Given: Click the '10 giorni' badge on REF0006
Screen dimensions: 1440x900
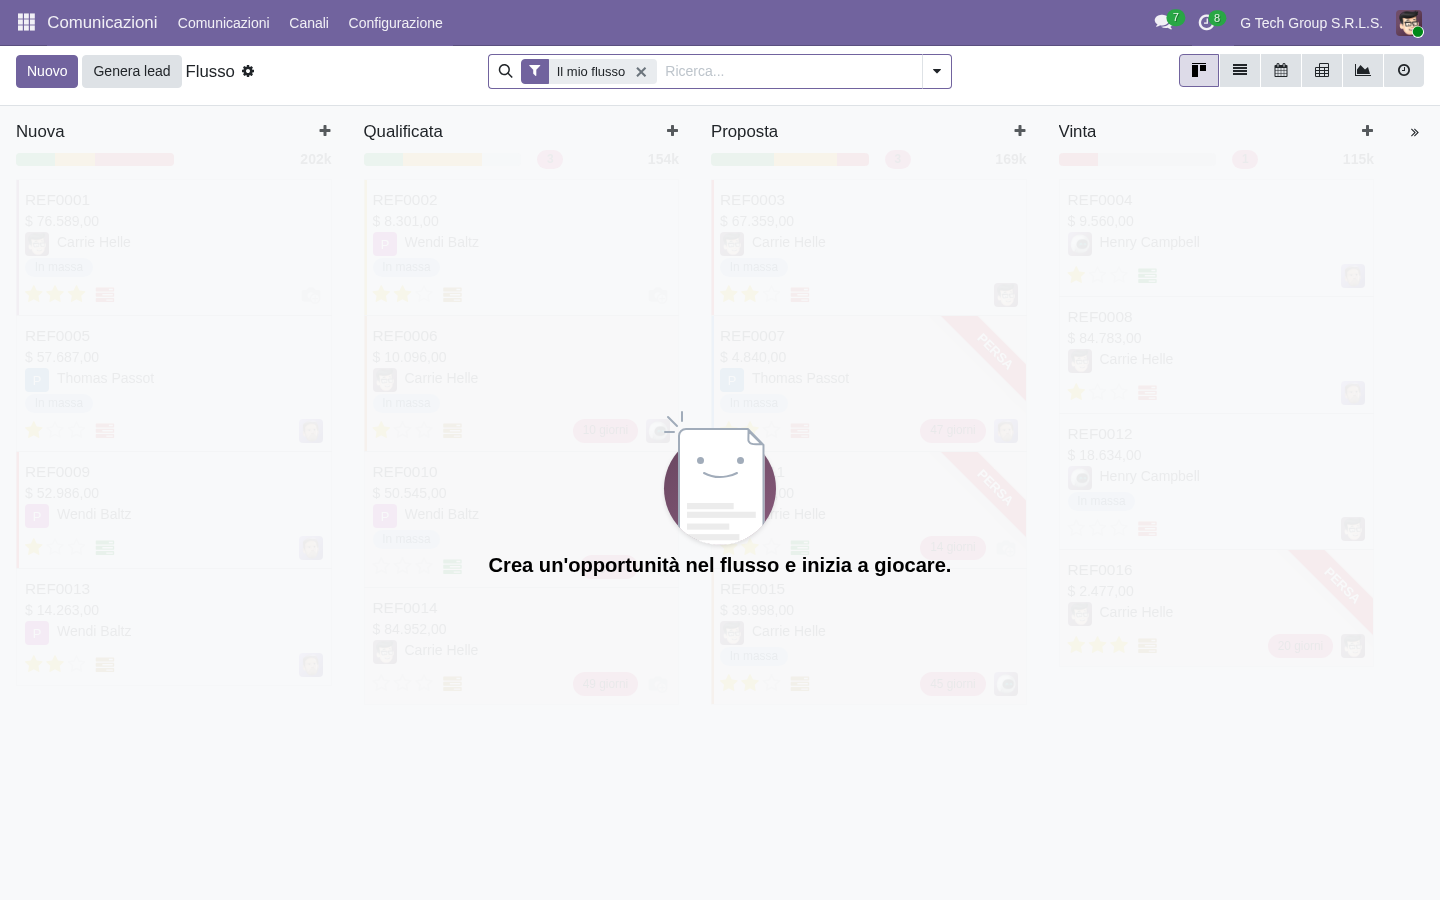Looking at the screenshot, I should 605,430.
